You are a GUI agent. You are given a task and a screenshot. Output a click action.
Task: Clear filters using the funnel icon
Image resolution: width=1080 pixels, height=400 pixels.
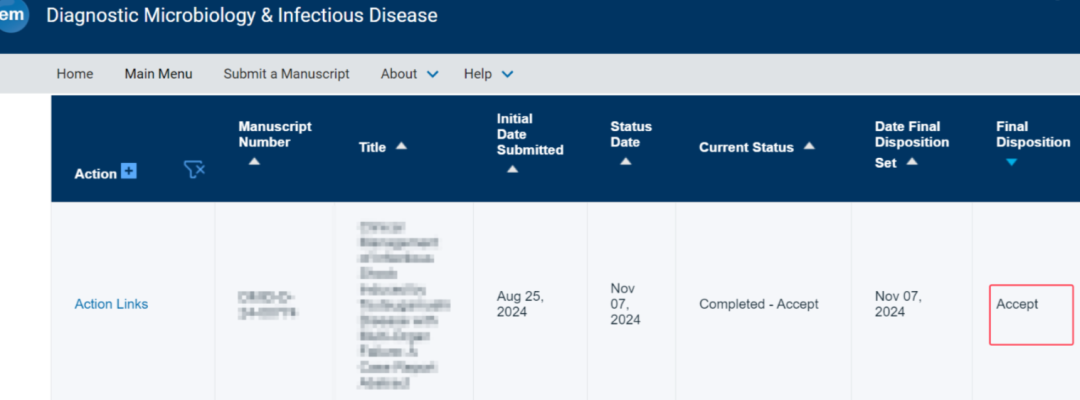pyautogui.click(x=195, y=170)
